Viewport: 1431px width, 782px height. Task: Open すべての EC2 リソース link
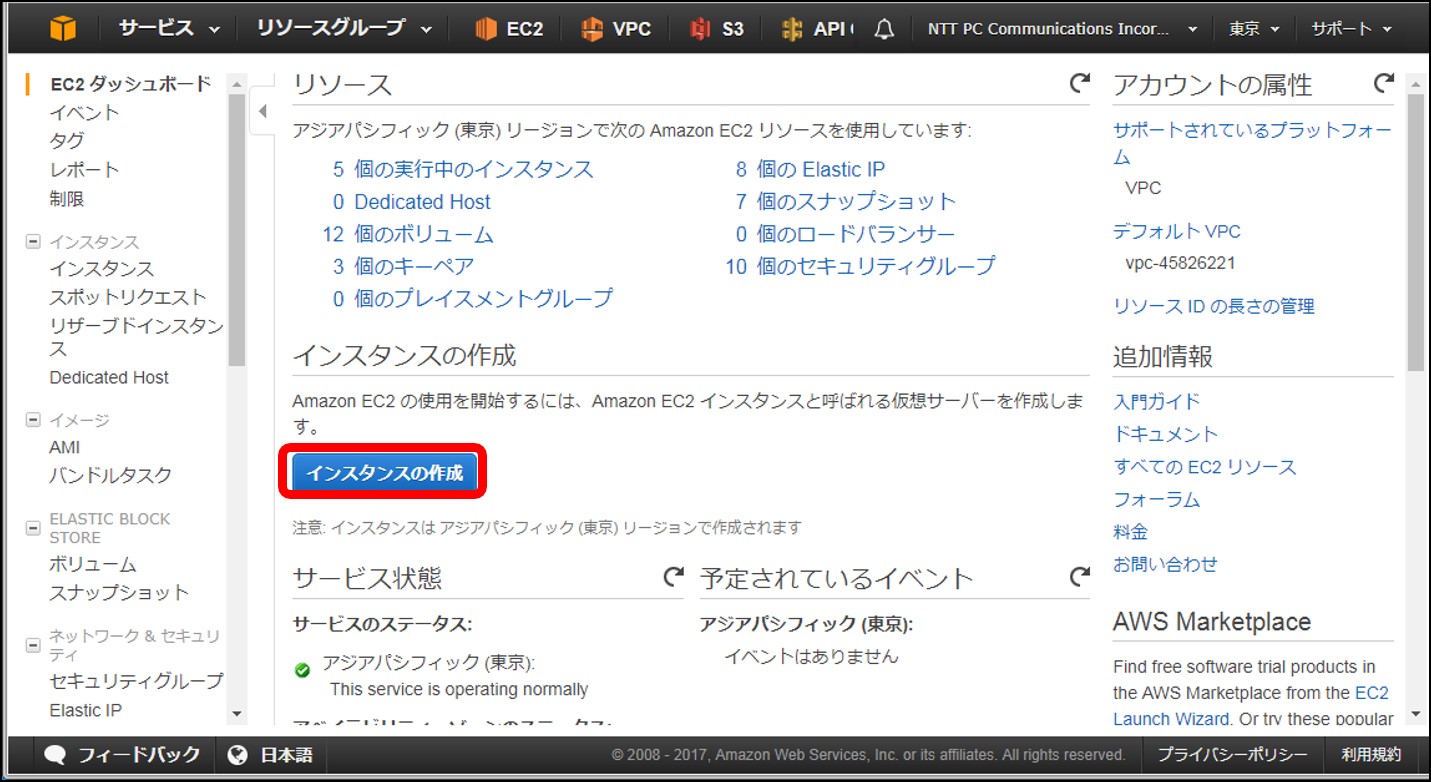point(1205,467)
